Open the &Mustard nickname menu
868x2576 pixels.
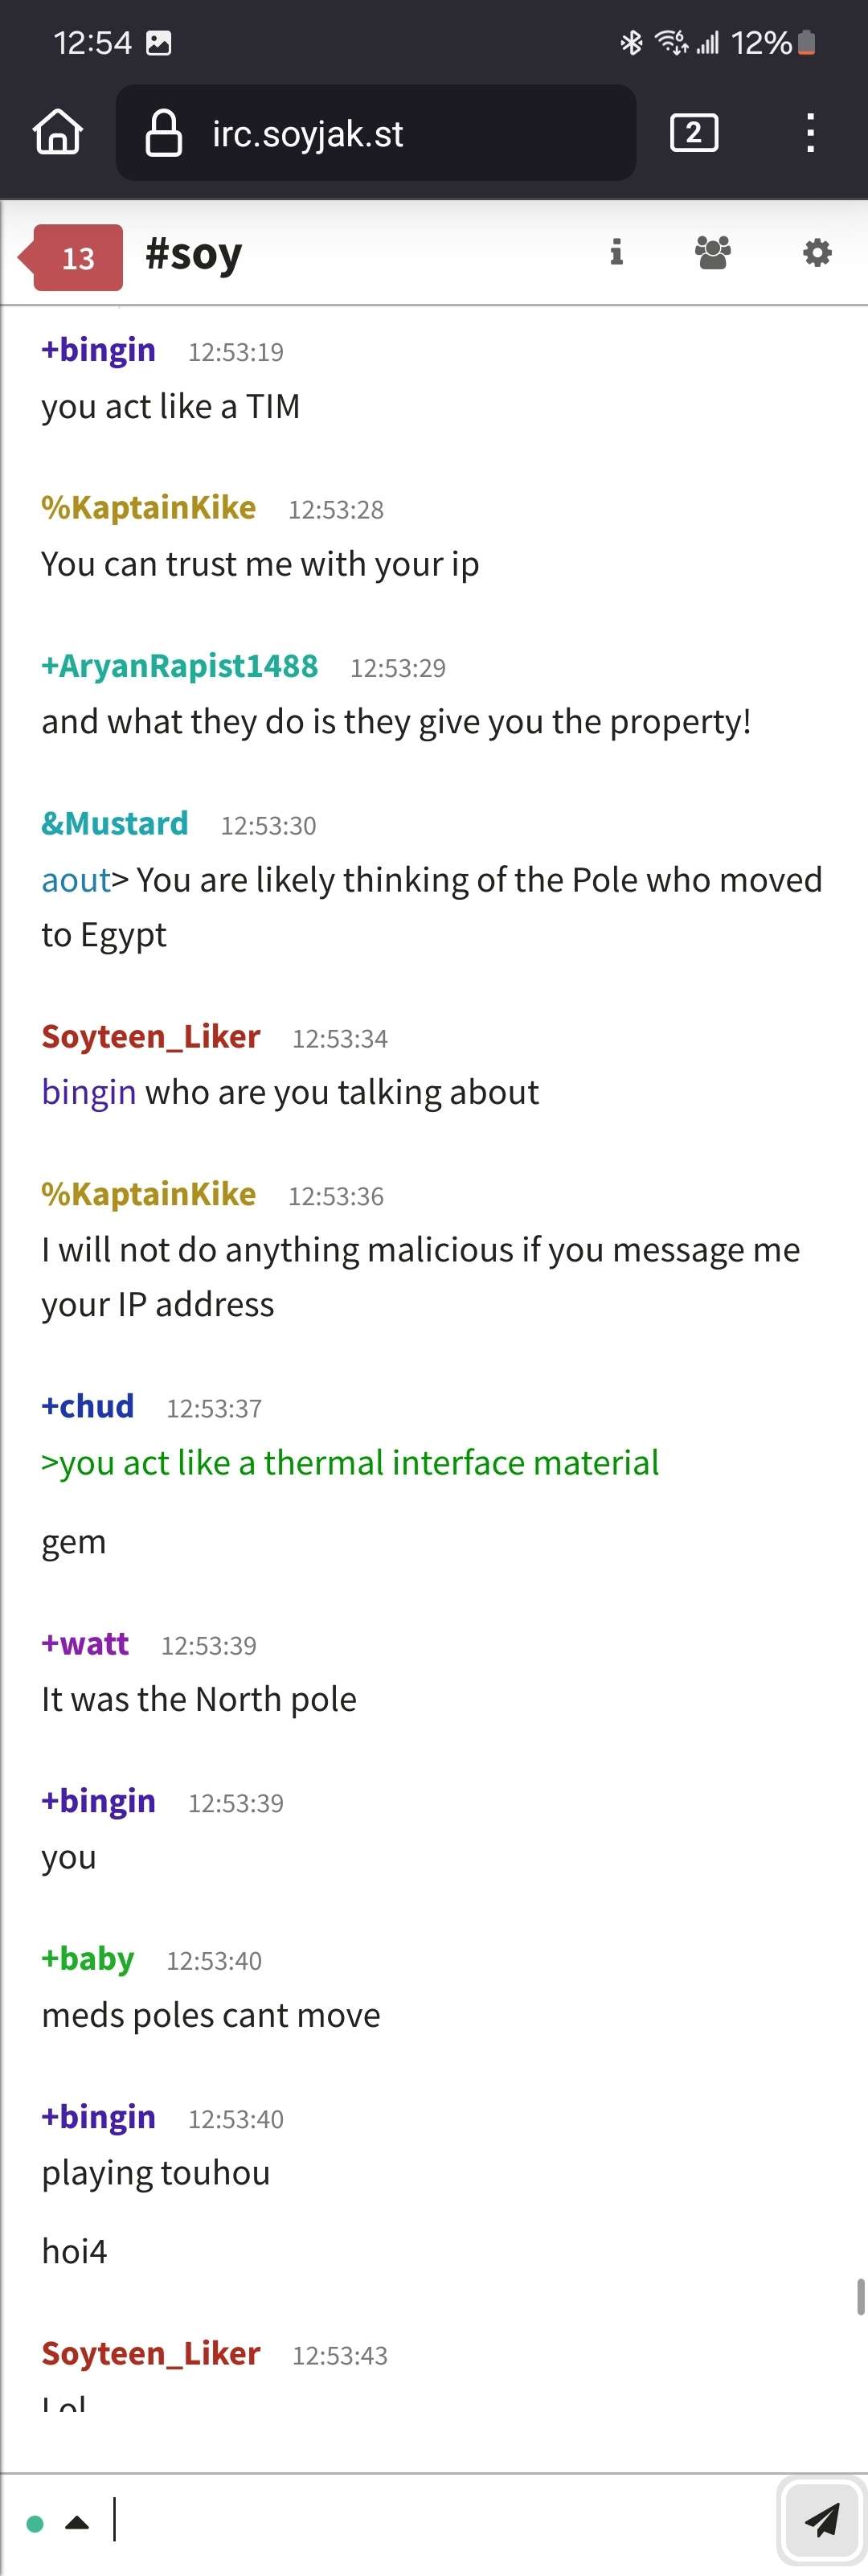[x=114, y=823]
